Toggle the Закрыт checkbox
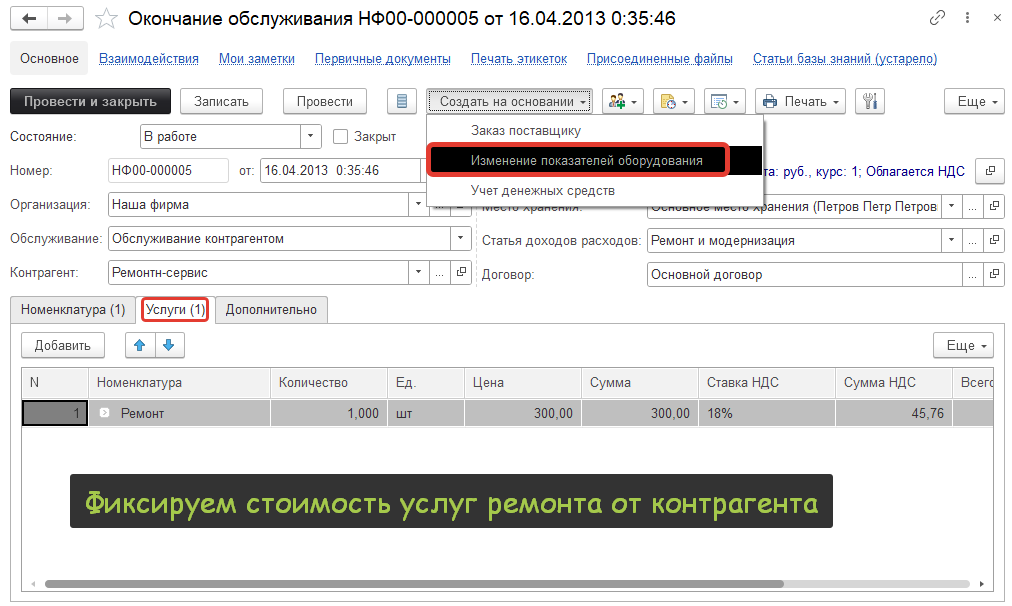This screenshot has height=606, width=1012. [340, 136]
